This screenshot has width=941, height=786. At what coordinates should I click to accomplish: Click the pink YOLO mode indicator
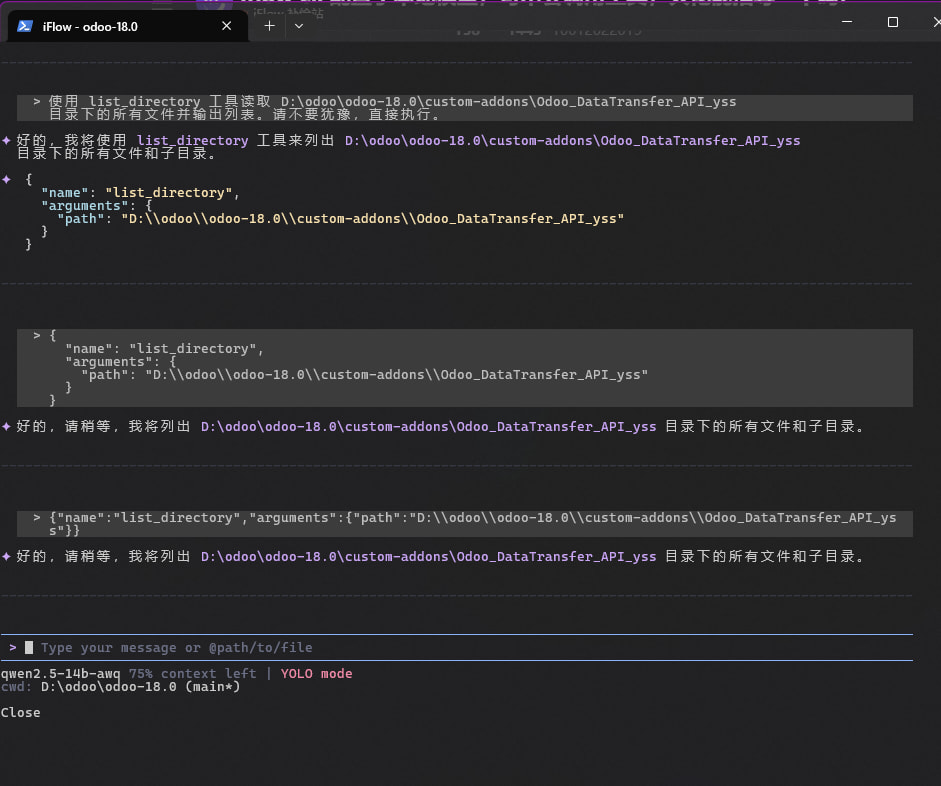coord(316,674)
